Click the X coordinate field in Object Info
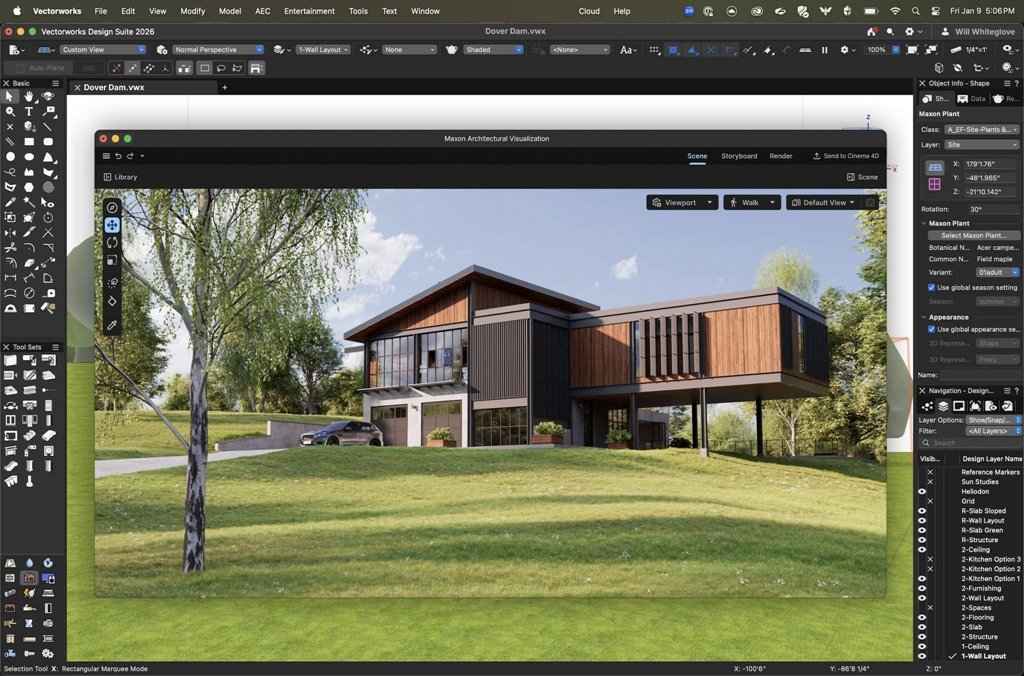The width and height of the screenshot is (1024, 676). [x=991, y=164]
